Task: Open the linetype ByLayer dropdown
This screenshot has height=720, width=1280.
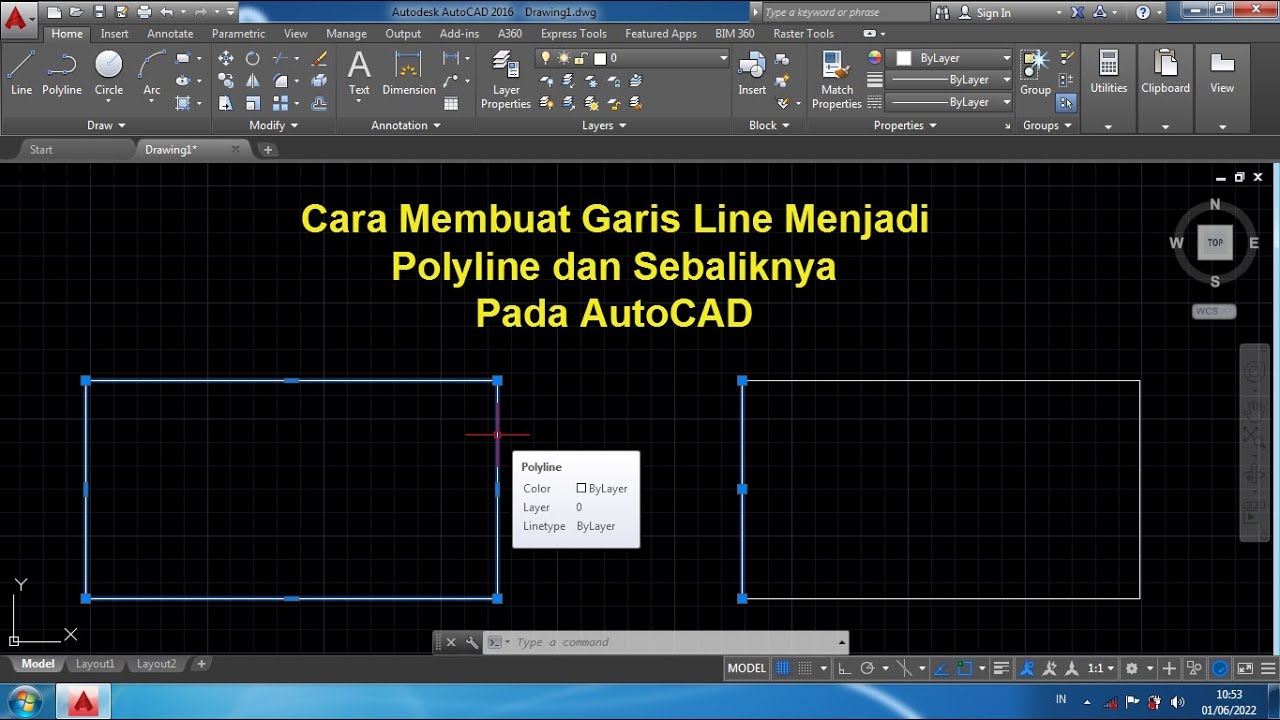Action: [950, 102]
